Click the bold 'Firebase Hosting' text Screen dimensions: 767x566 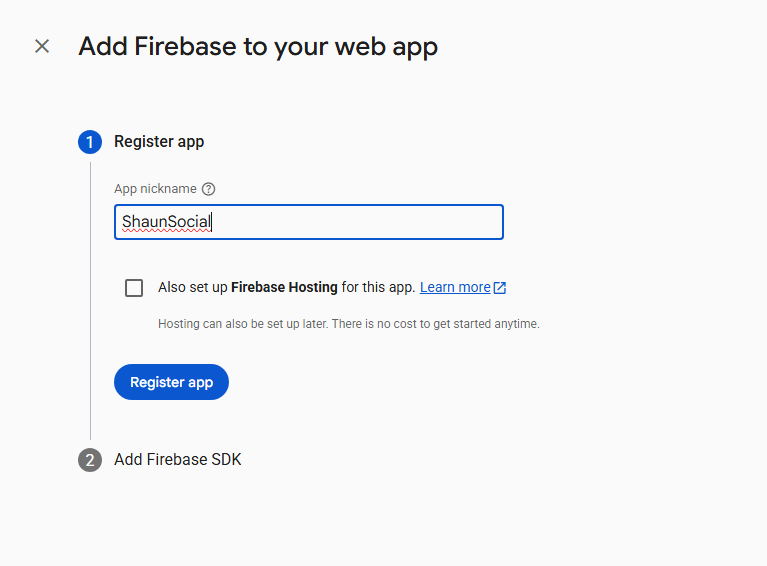pos(284,287)
